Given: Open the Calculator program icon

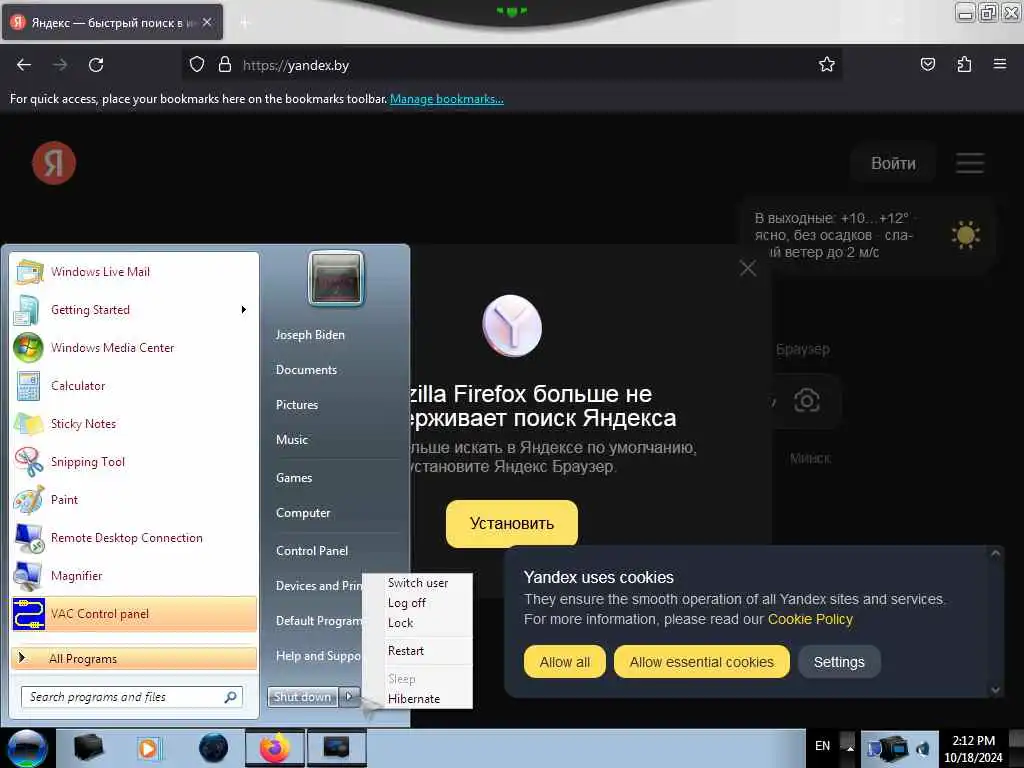Looking at the screenshot, I should click(x=28, y=385).
